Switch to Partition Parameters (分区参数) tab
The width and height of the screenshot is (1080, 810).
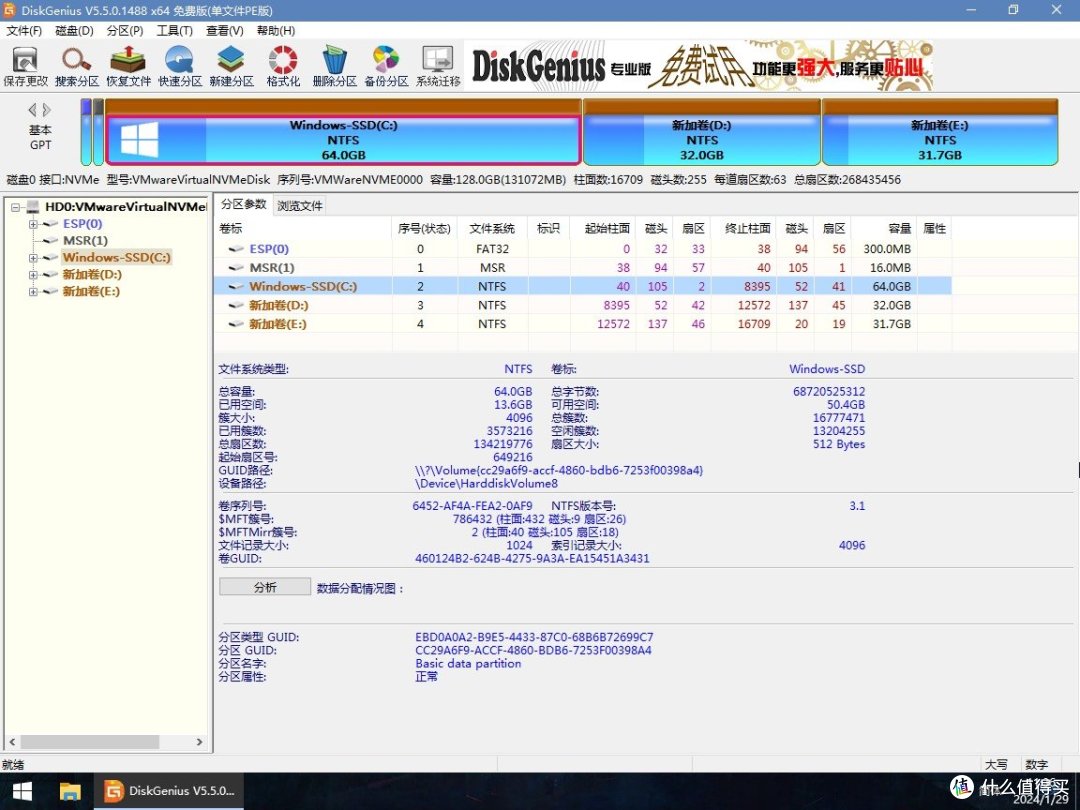(x=244, y=205)
